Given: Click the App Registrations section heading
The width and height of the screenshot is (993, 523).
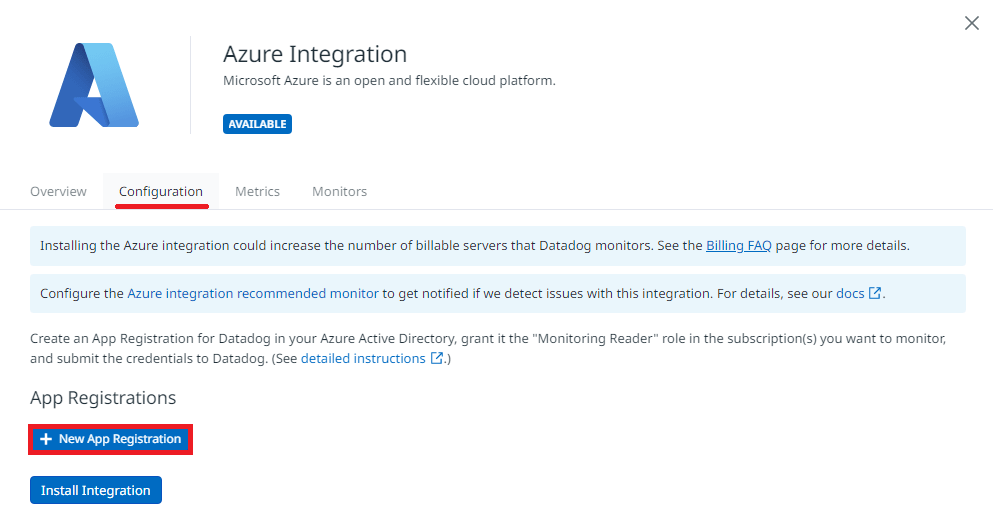Looking at the screenshot, I should point(103,398).
